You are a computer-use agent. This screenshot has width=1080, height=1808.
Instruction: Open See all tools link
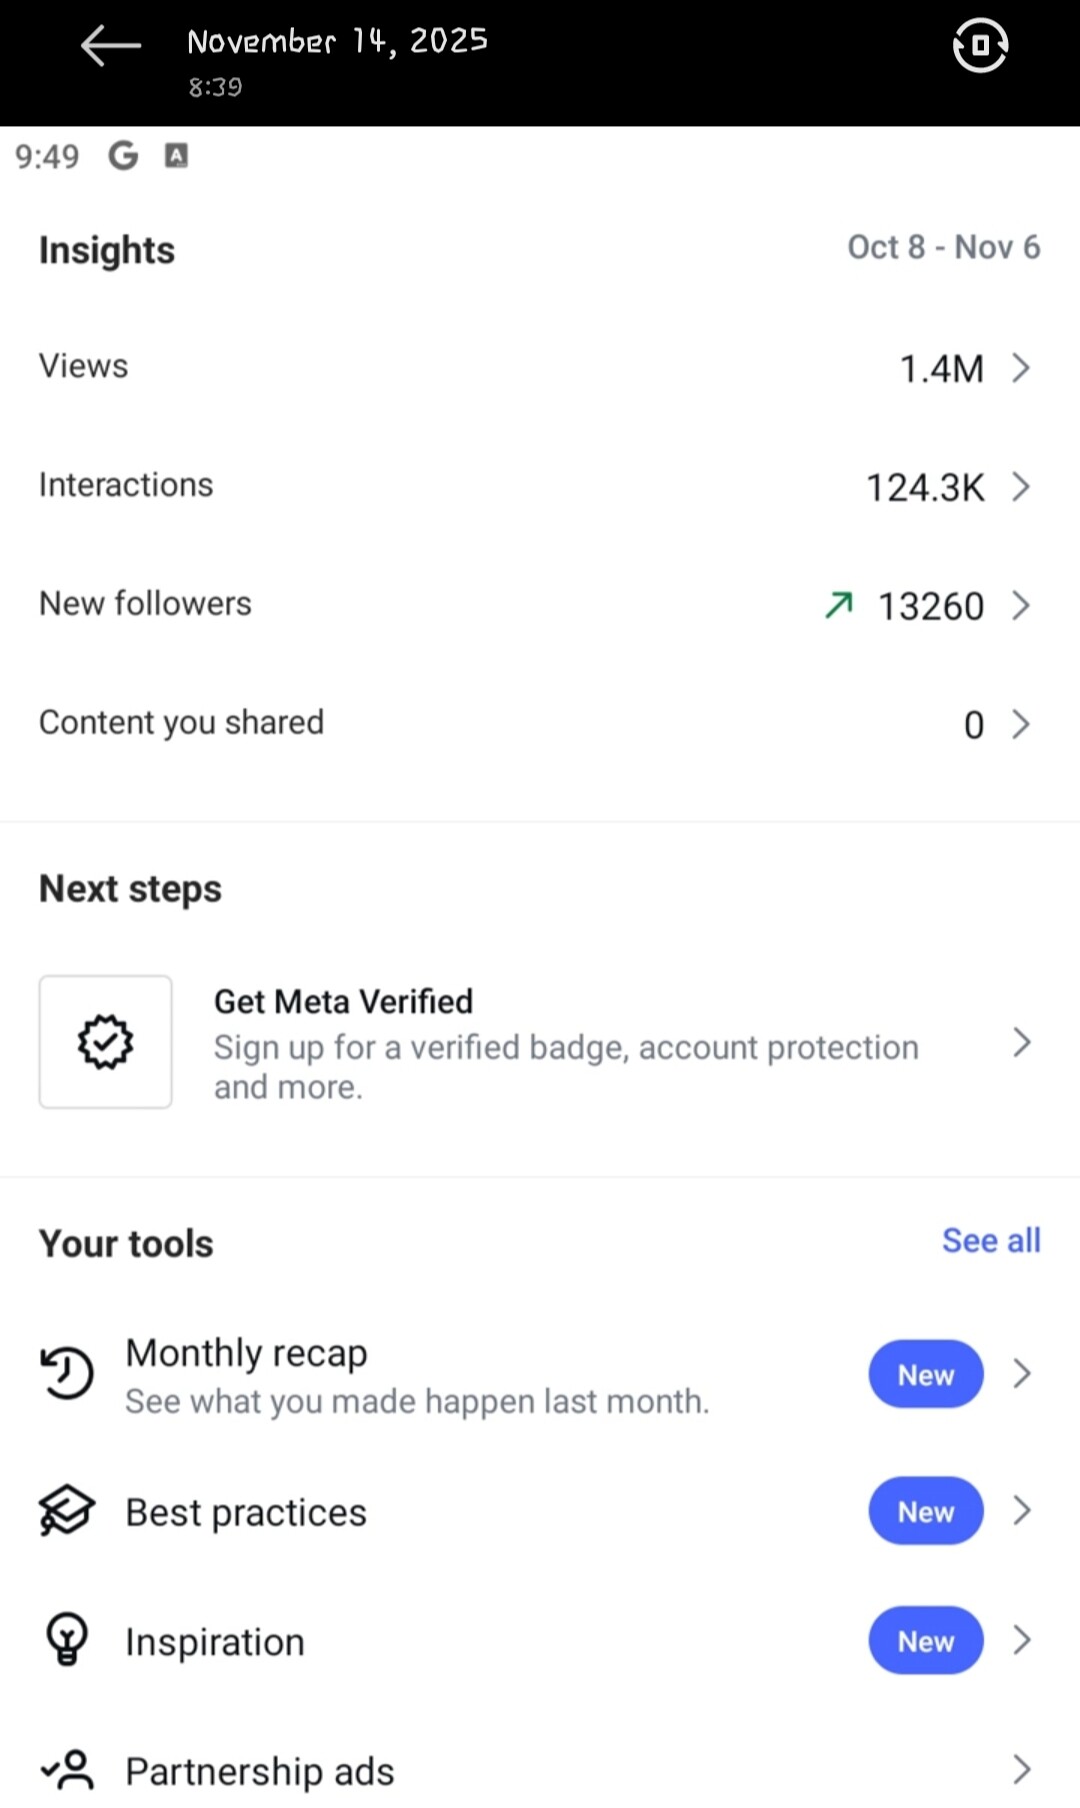tap(990, 1241)
